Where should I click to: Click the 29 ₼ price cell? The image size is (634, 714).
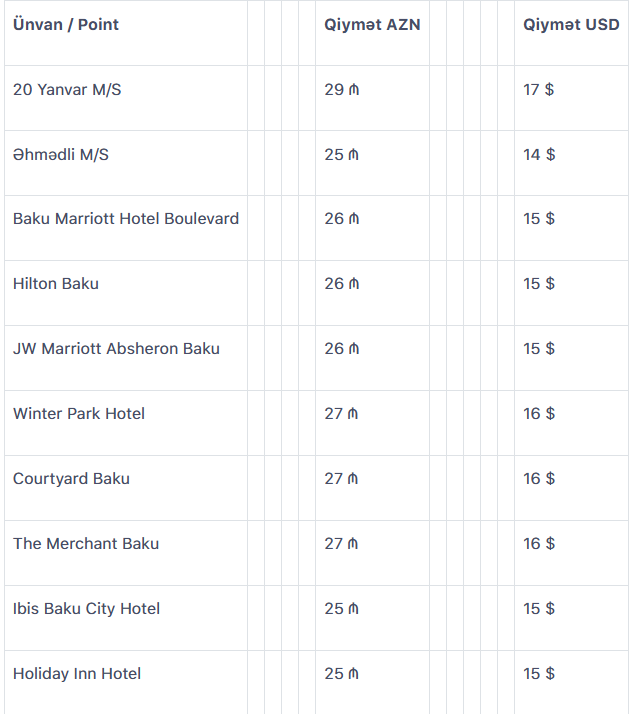coord(342,90)
